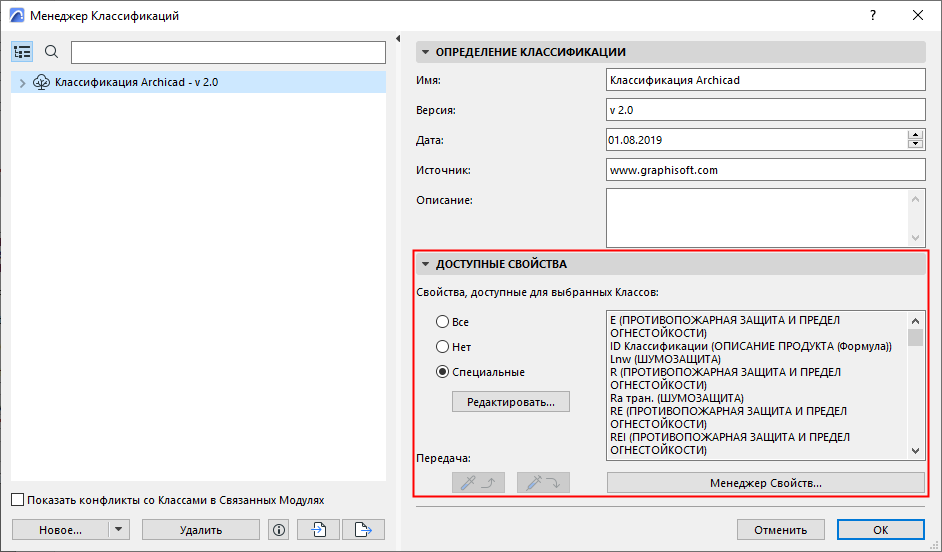
Task: Collapse ОПРЕДЕЛЕНИЕ КЛАССИФИКАЦИИ section
Action: pos(425,52)
